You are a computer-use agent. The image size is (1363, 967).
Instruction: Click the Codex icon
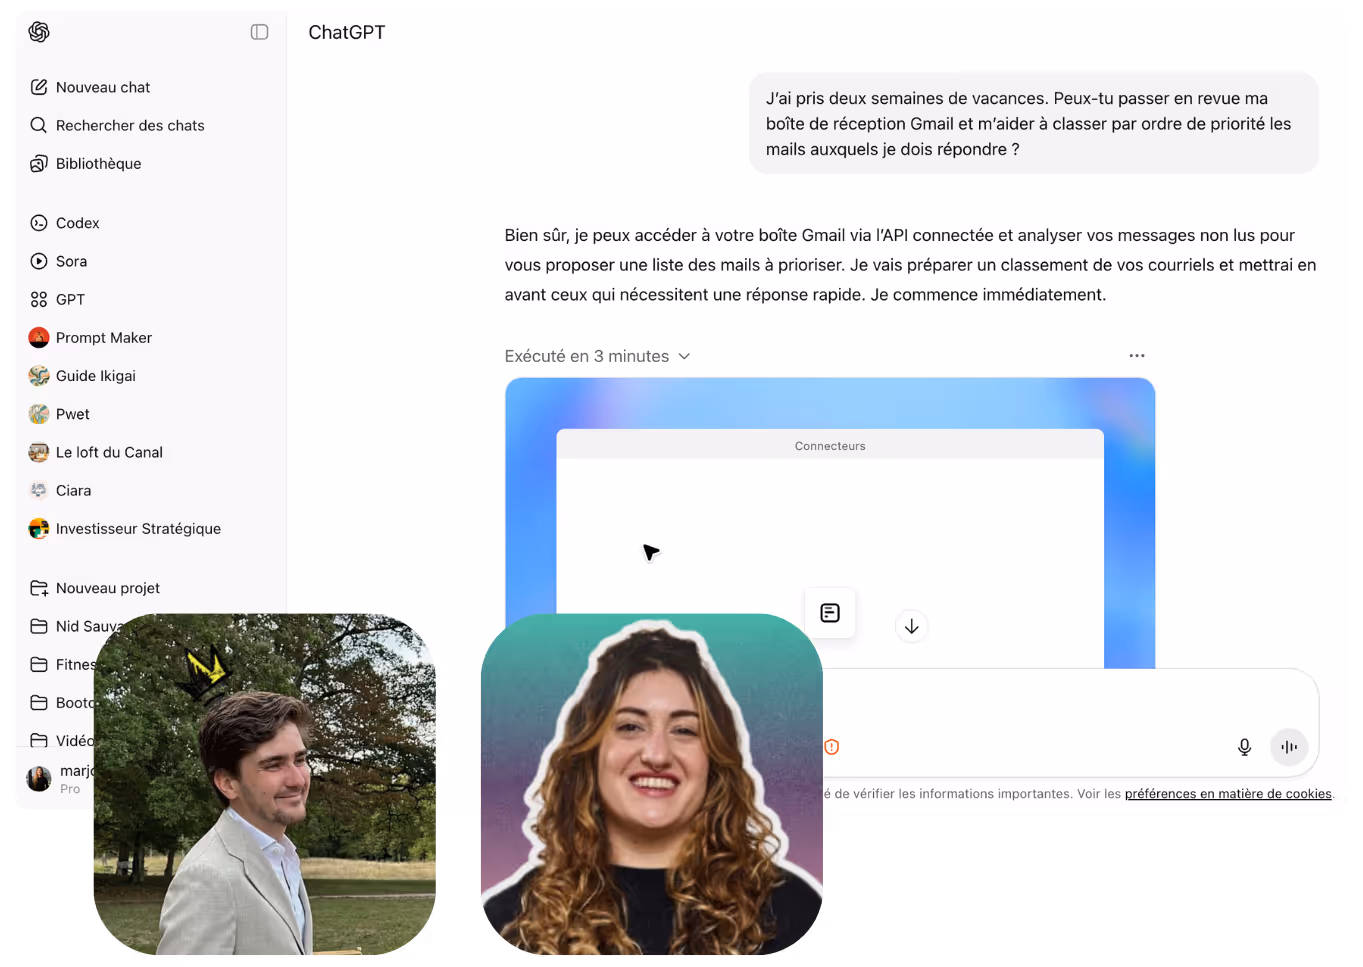39,223
